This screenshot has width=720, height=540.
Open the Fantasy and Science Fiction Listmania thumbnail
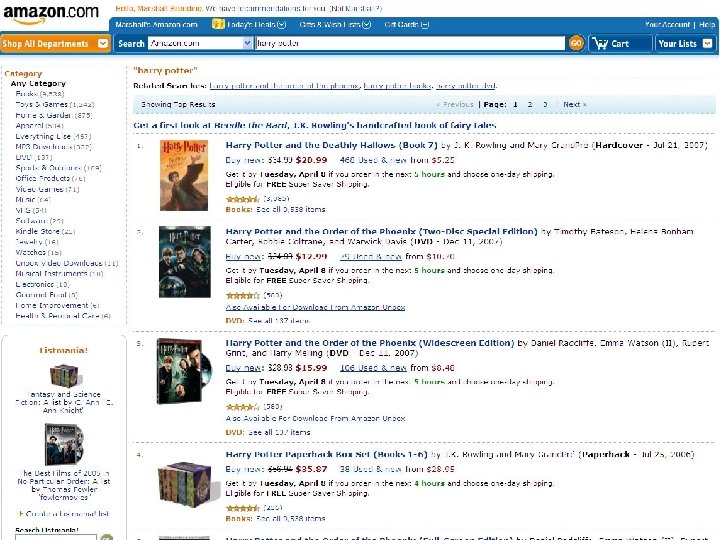point(66,376)
